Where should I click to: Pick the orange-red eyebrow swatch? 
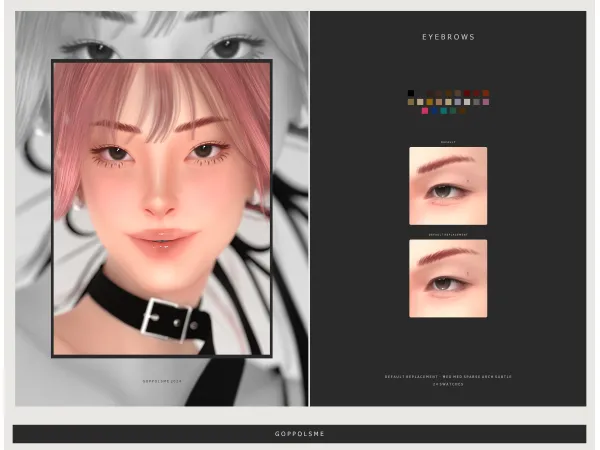(x=486, y=93)
